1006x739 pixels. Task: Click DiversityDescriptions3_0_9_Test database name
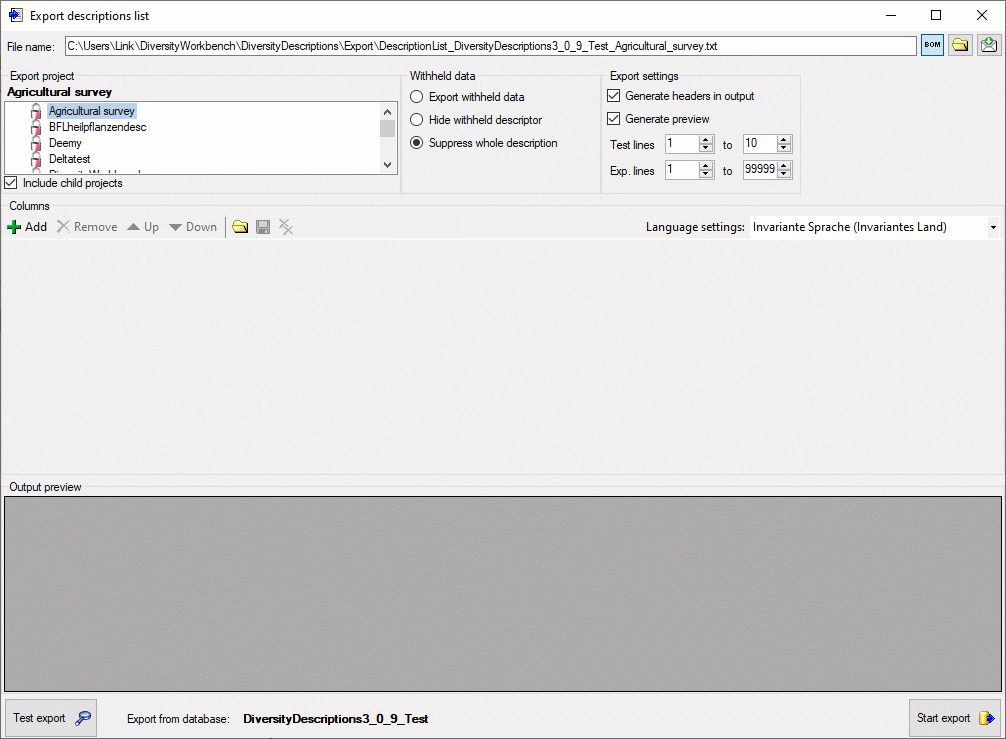[336, 718]
